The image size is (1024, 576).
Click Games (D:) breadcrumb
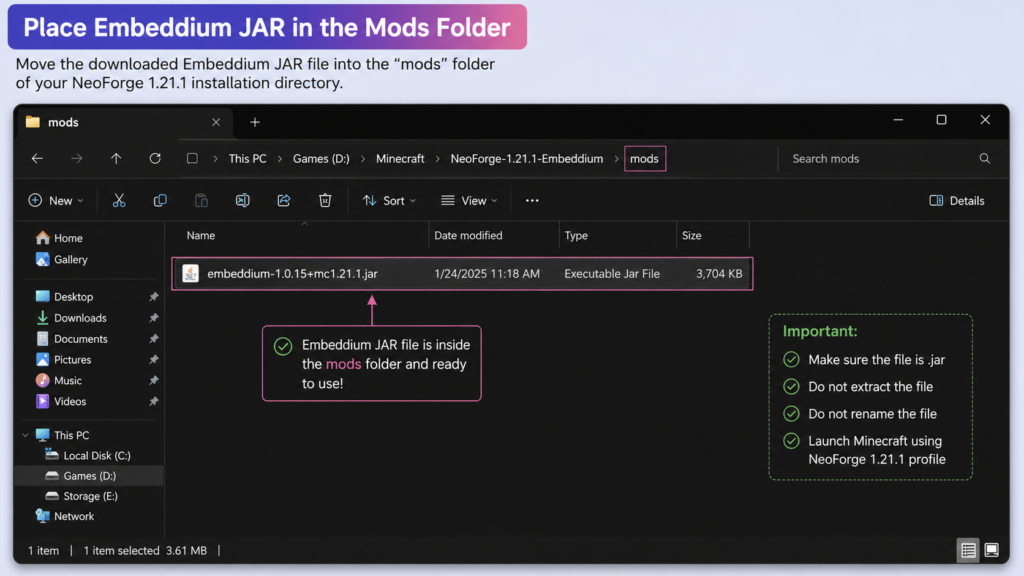[321, 159]
